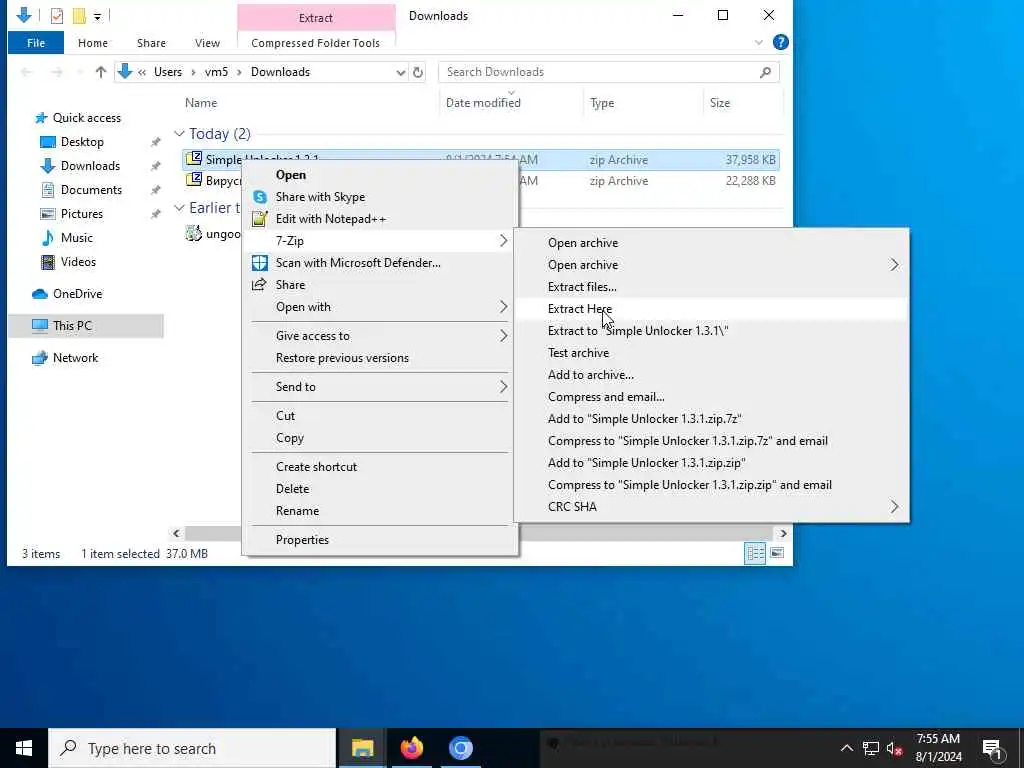This screenshot has width=1024, height=768.
Task: Collapse the Today (2) group
Action: coord(179,133)
